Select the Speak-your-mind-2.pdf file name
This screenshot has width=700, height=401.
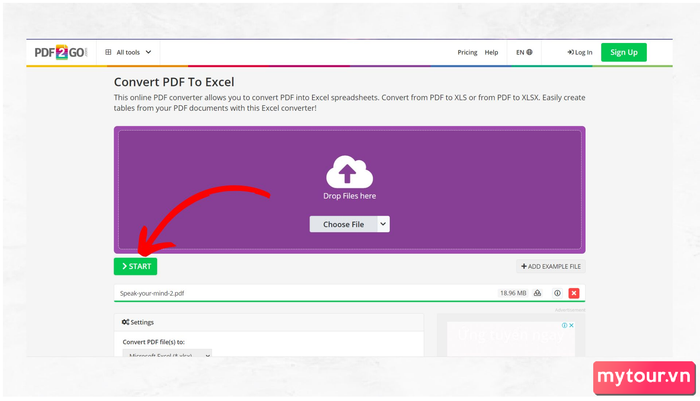[152, 293]
